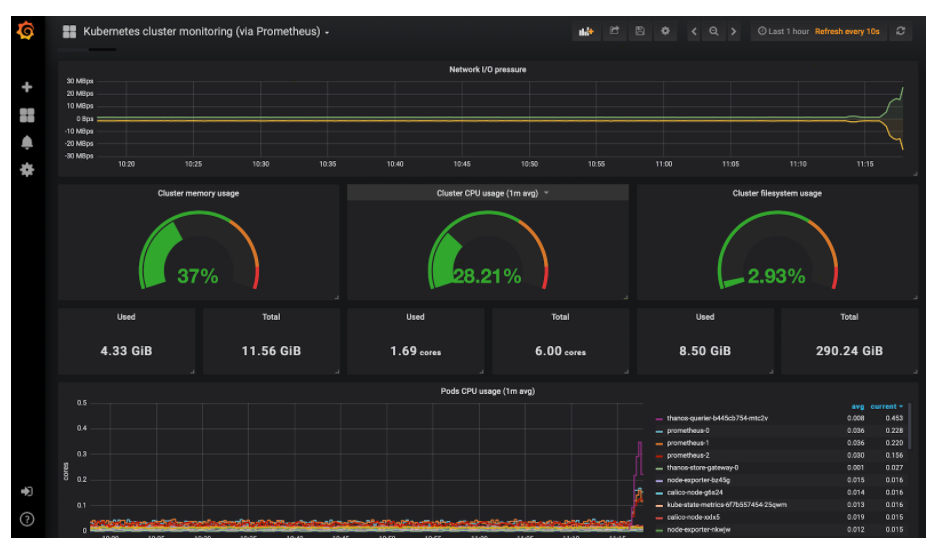
Task: Click the refresh dashboard icon
Action: pos(901,32)
